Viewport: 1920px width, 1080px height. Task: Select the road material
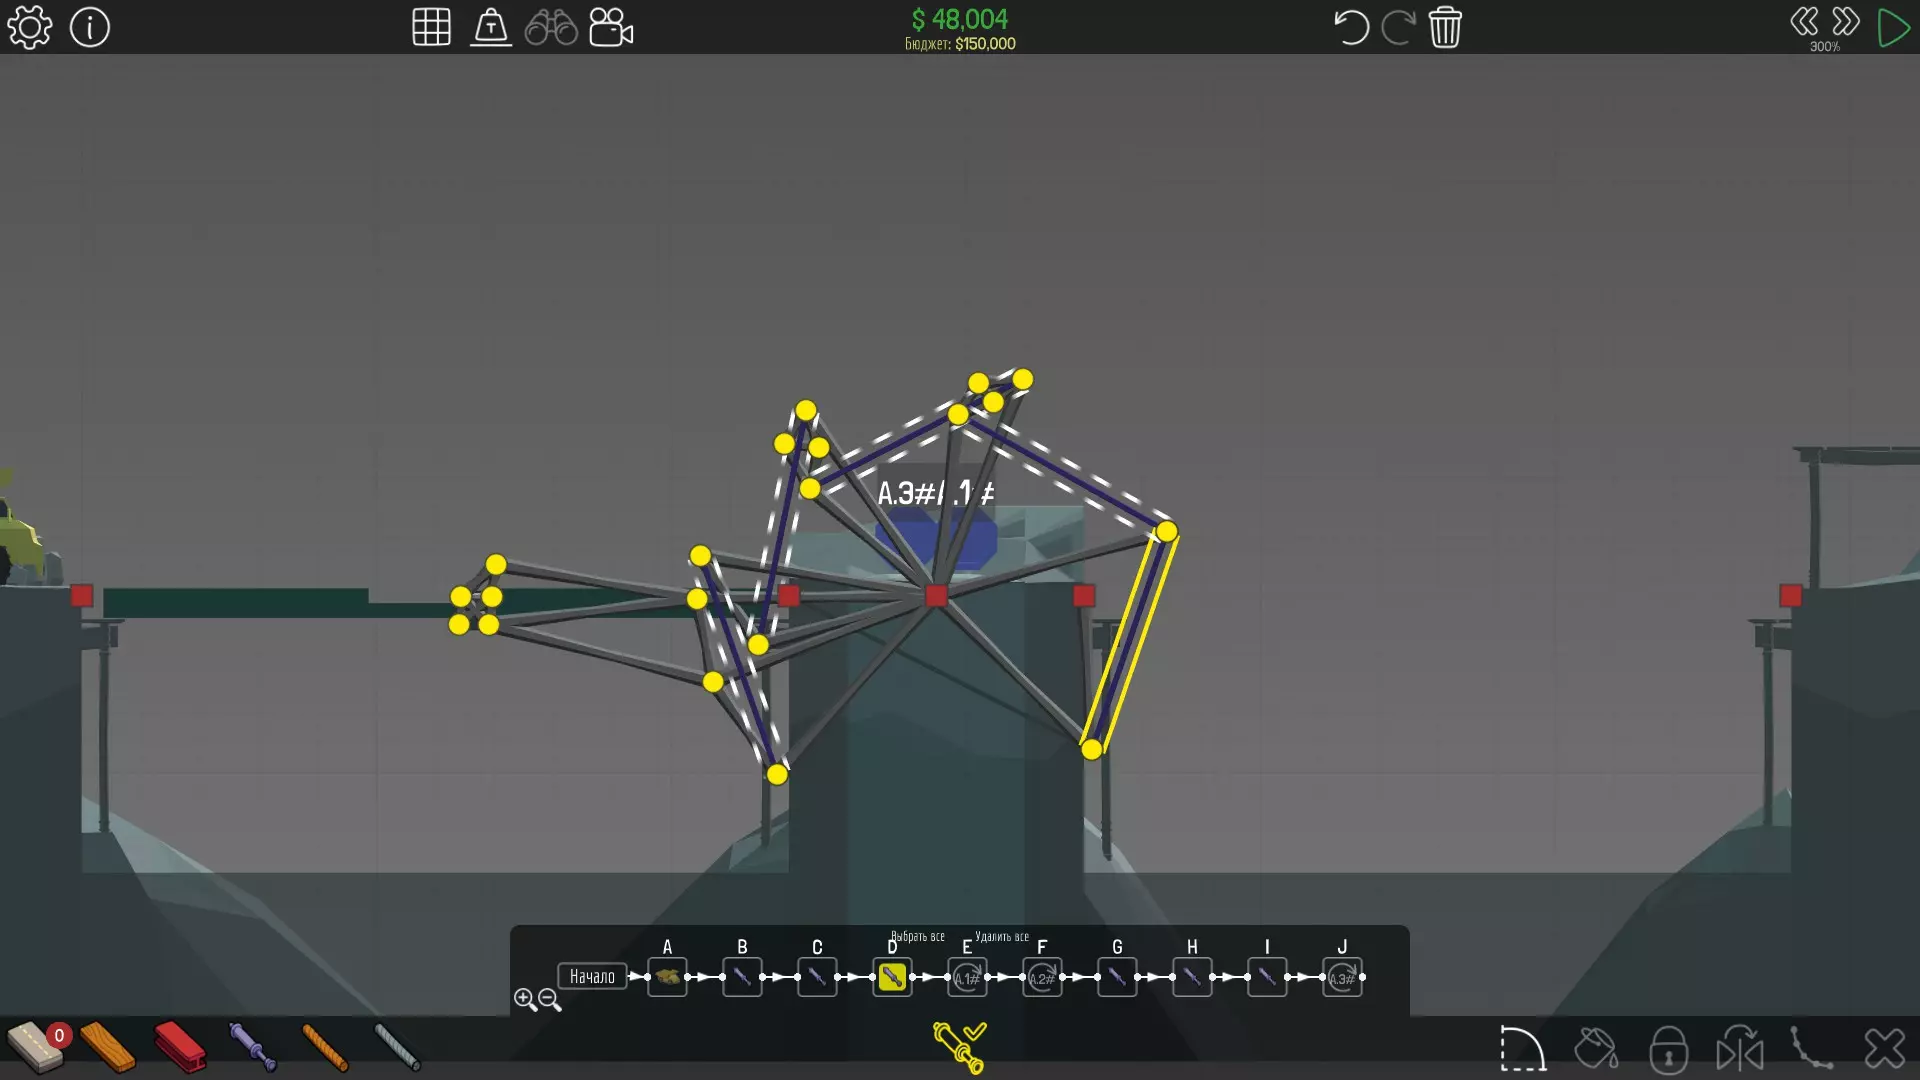coord(35,1047)
